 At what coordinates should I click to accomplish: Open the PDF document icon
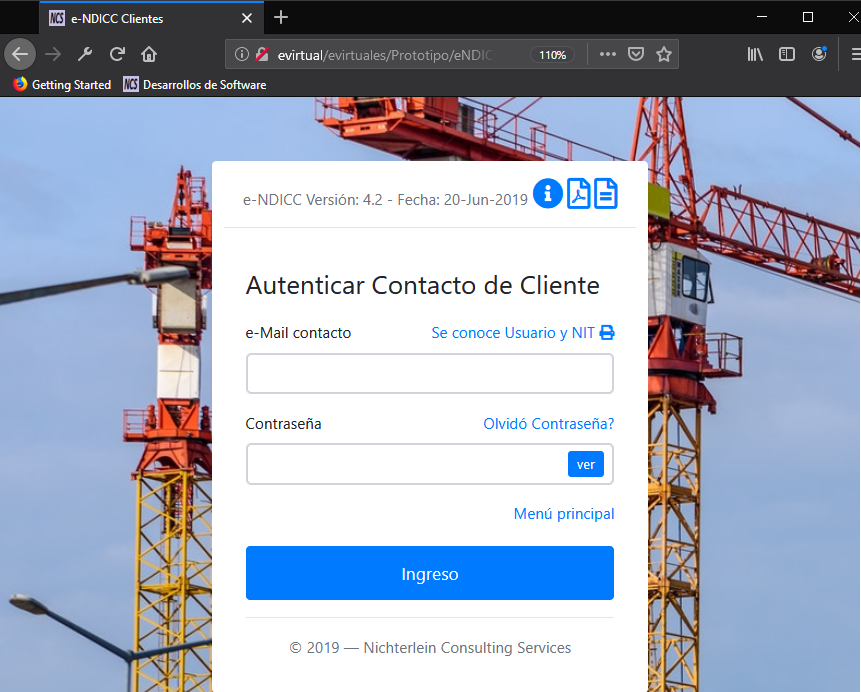pos(578,193)
